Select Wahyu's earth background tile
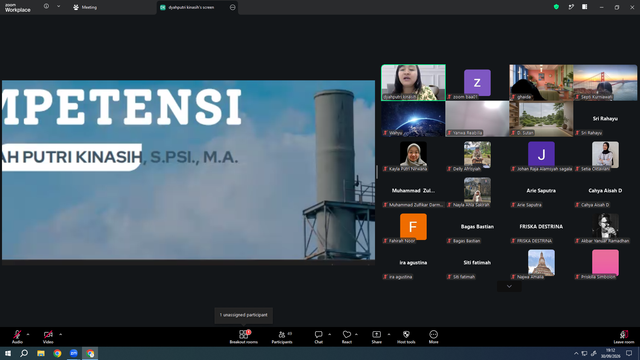Screen dimensions: 640x360 (413, 119)
